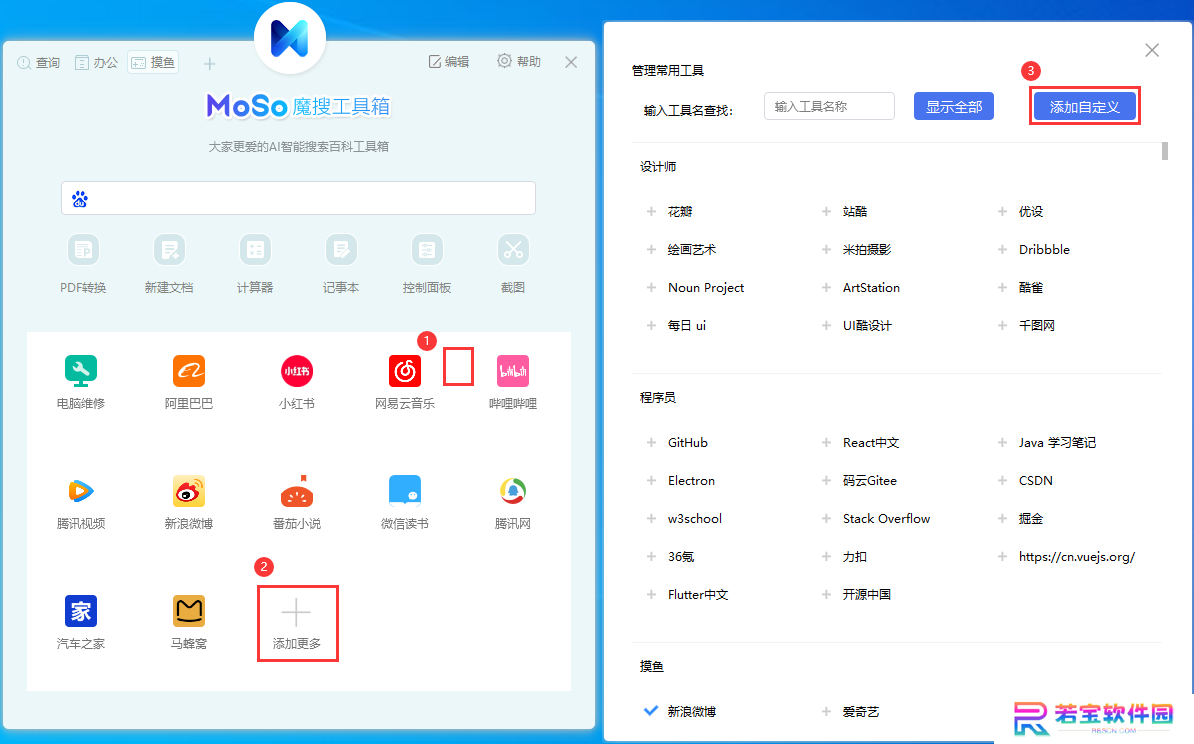Open the 阿里巴巴 shortcut
1194x744 pixels.
coord(189,371)
